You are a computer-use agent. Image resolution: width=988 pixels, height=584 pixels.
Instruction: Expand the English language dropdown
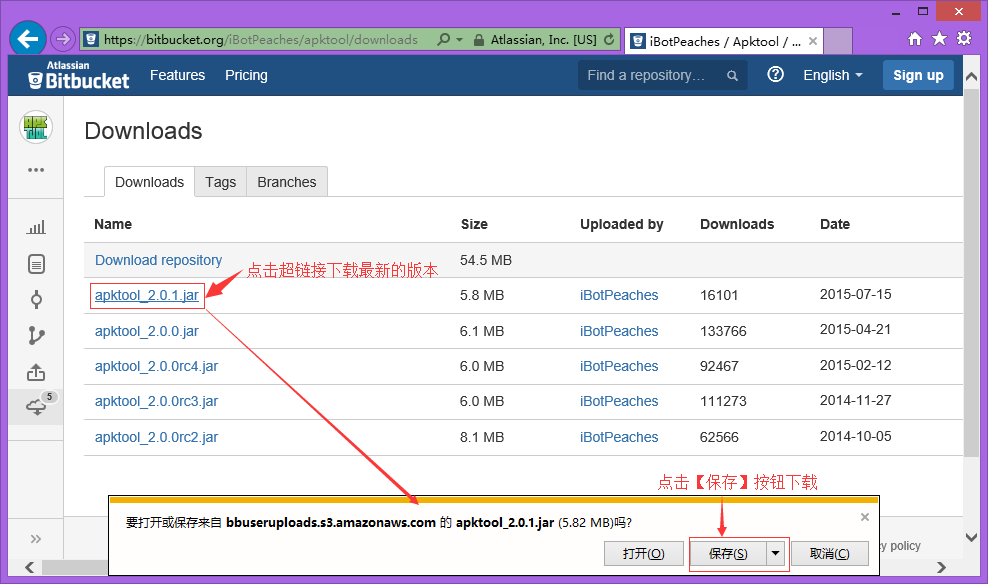coord(832,76)
